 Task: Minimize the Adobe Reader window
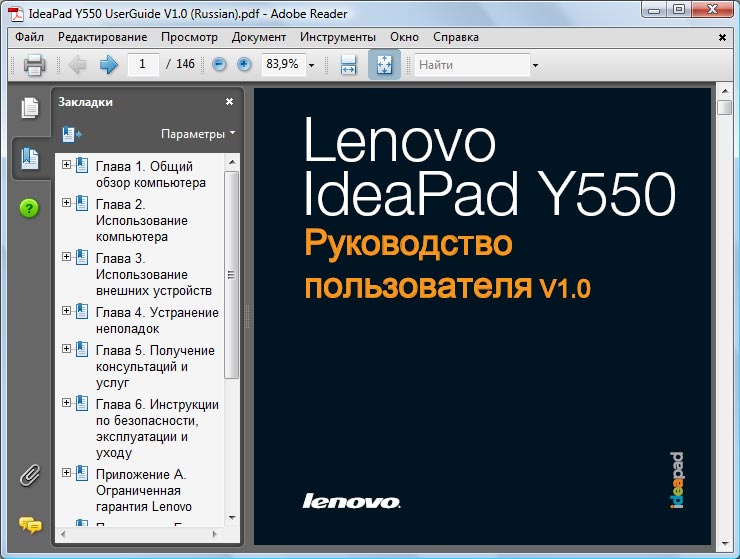[654, 9]
